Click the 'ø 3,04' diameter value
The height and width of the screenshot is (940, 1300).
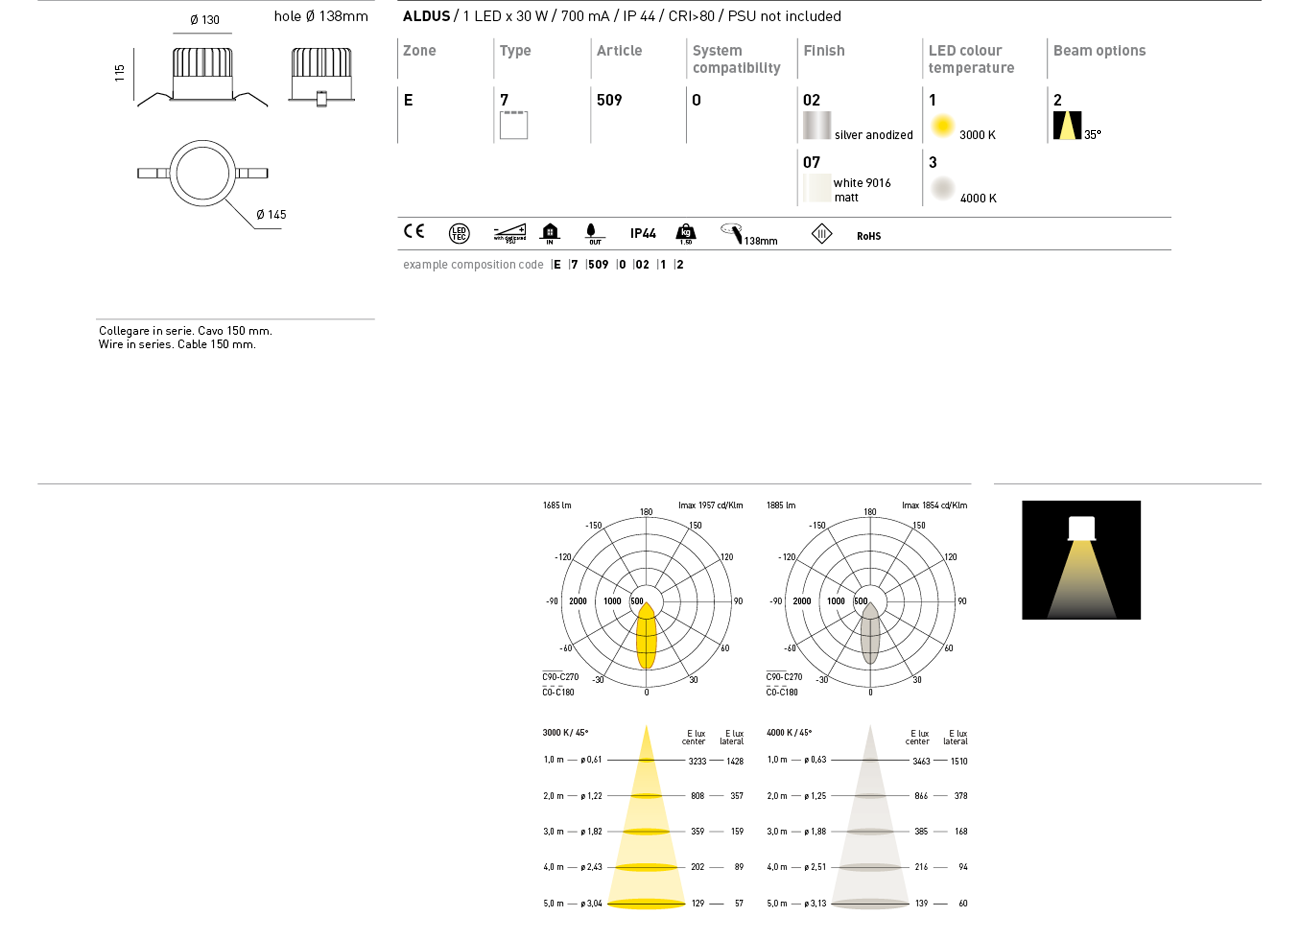click(x=591, y=903)
